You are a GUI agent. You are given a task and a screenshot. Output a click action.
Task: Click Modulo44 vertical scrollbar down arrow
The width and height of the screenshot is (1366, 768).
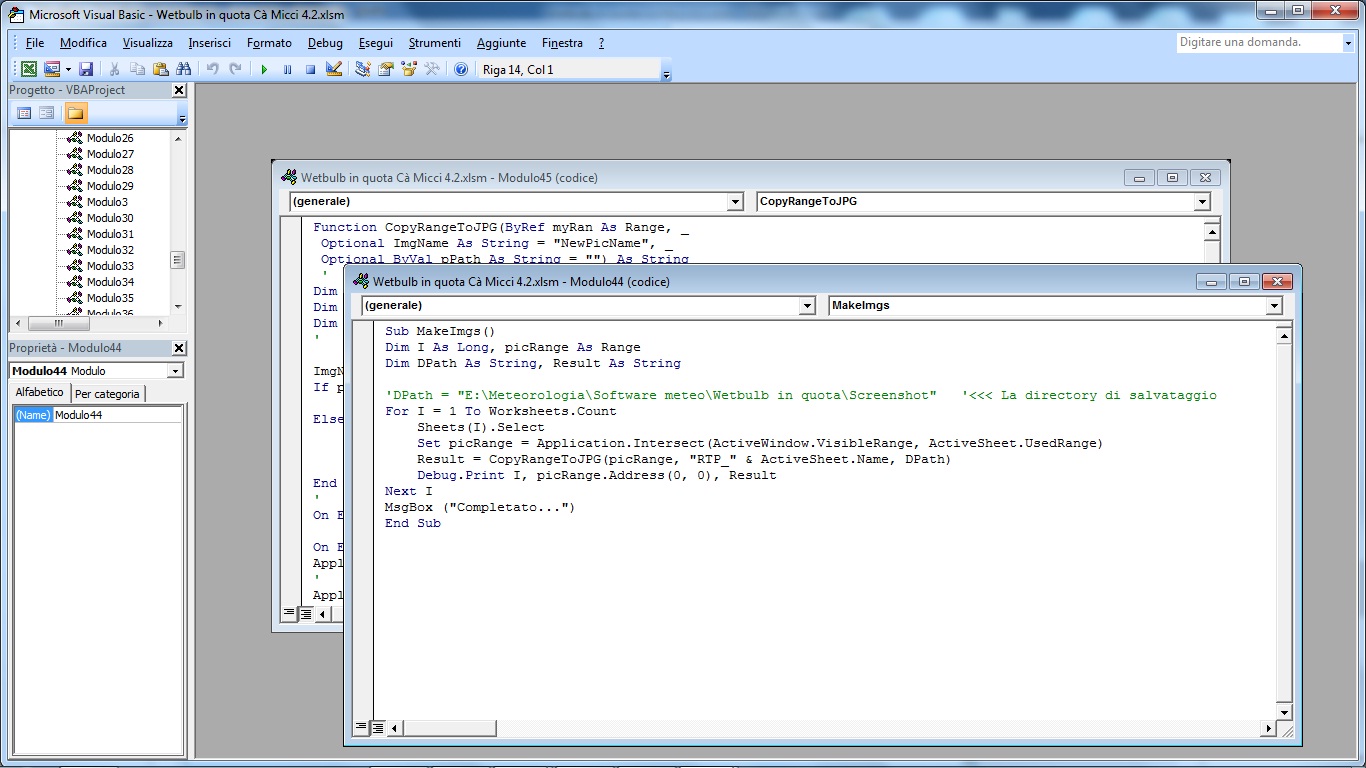[x=1284, y=712]
